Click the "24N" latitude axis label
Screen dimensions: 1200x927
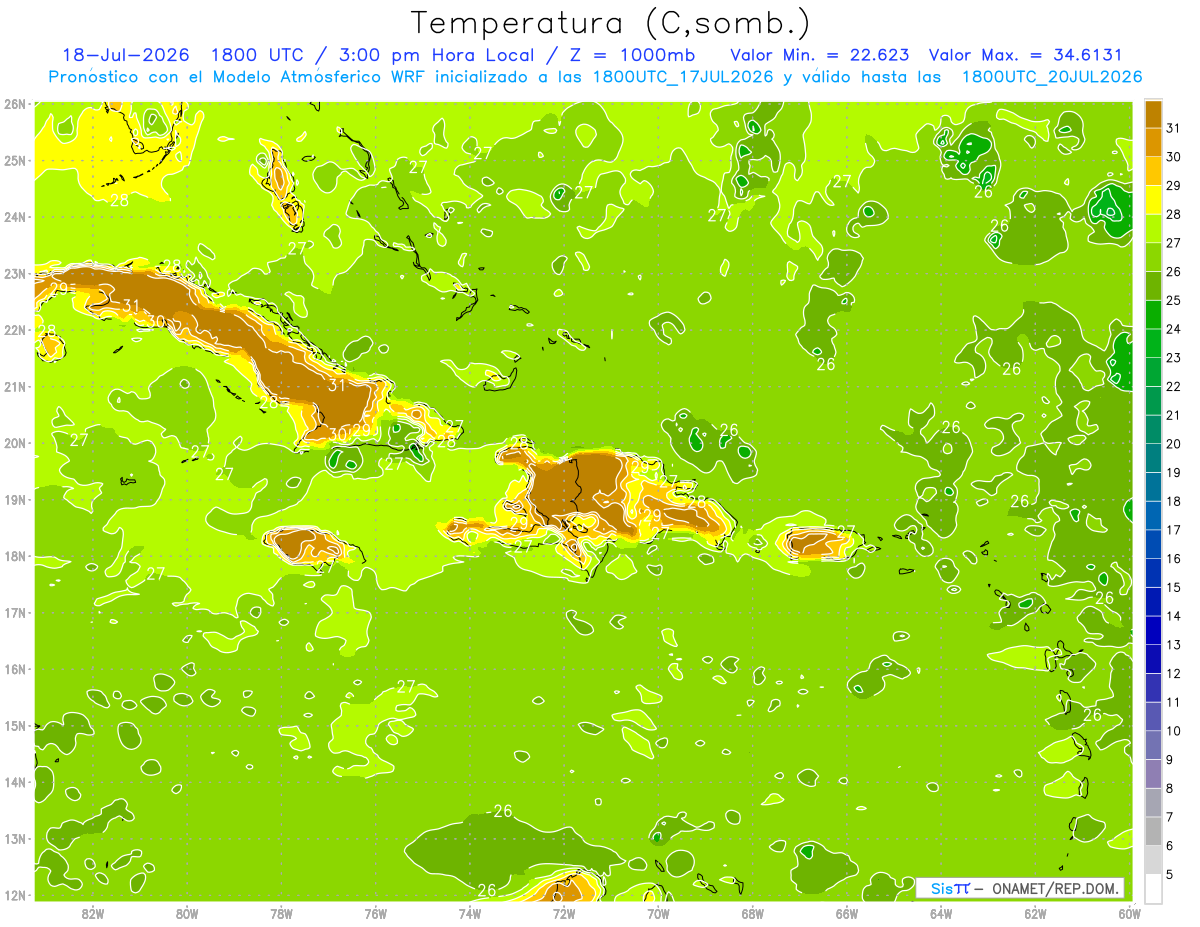coord(14,217)
